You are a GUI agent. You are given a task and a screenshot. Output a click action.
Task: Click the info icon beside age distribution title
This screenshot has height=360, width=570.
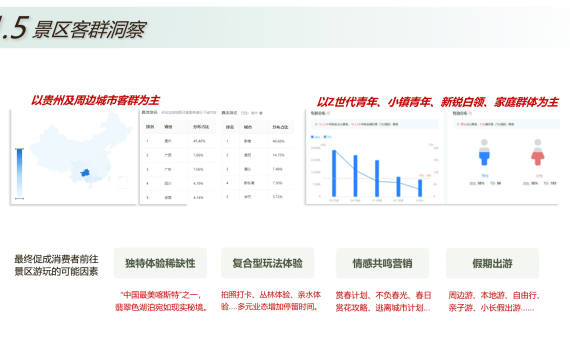click(329, 113)
